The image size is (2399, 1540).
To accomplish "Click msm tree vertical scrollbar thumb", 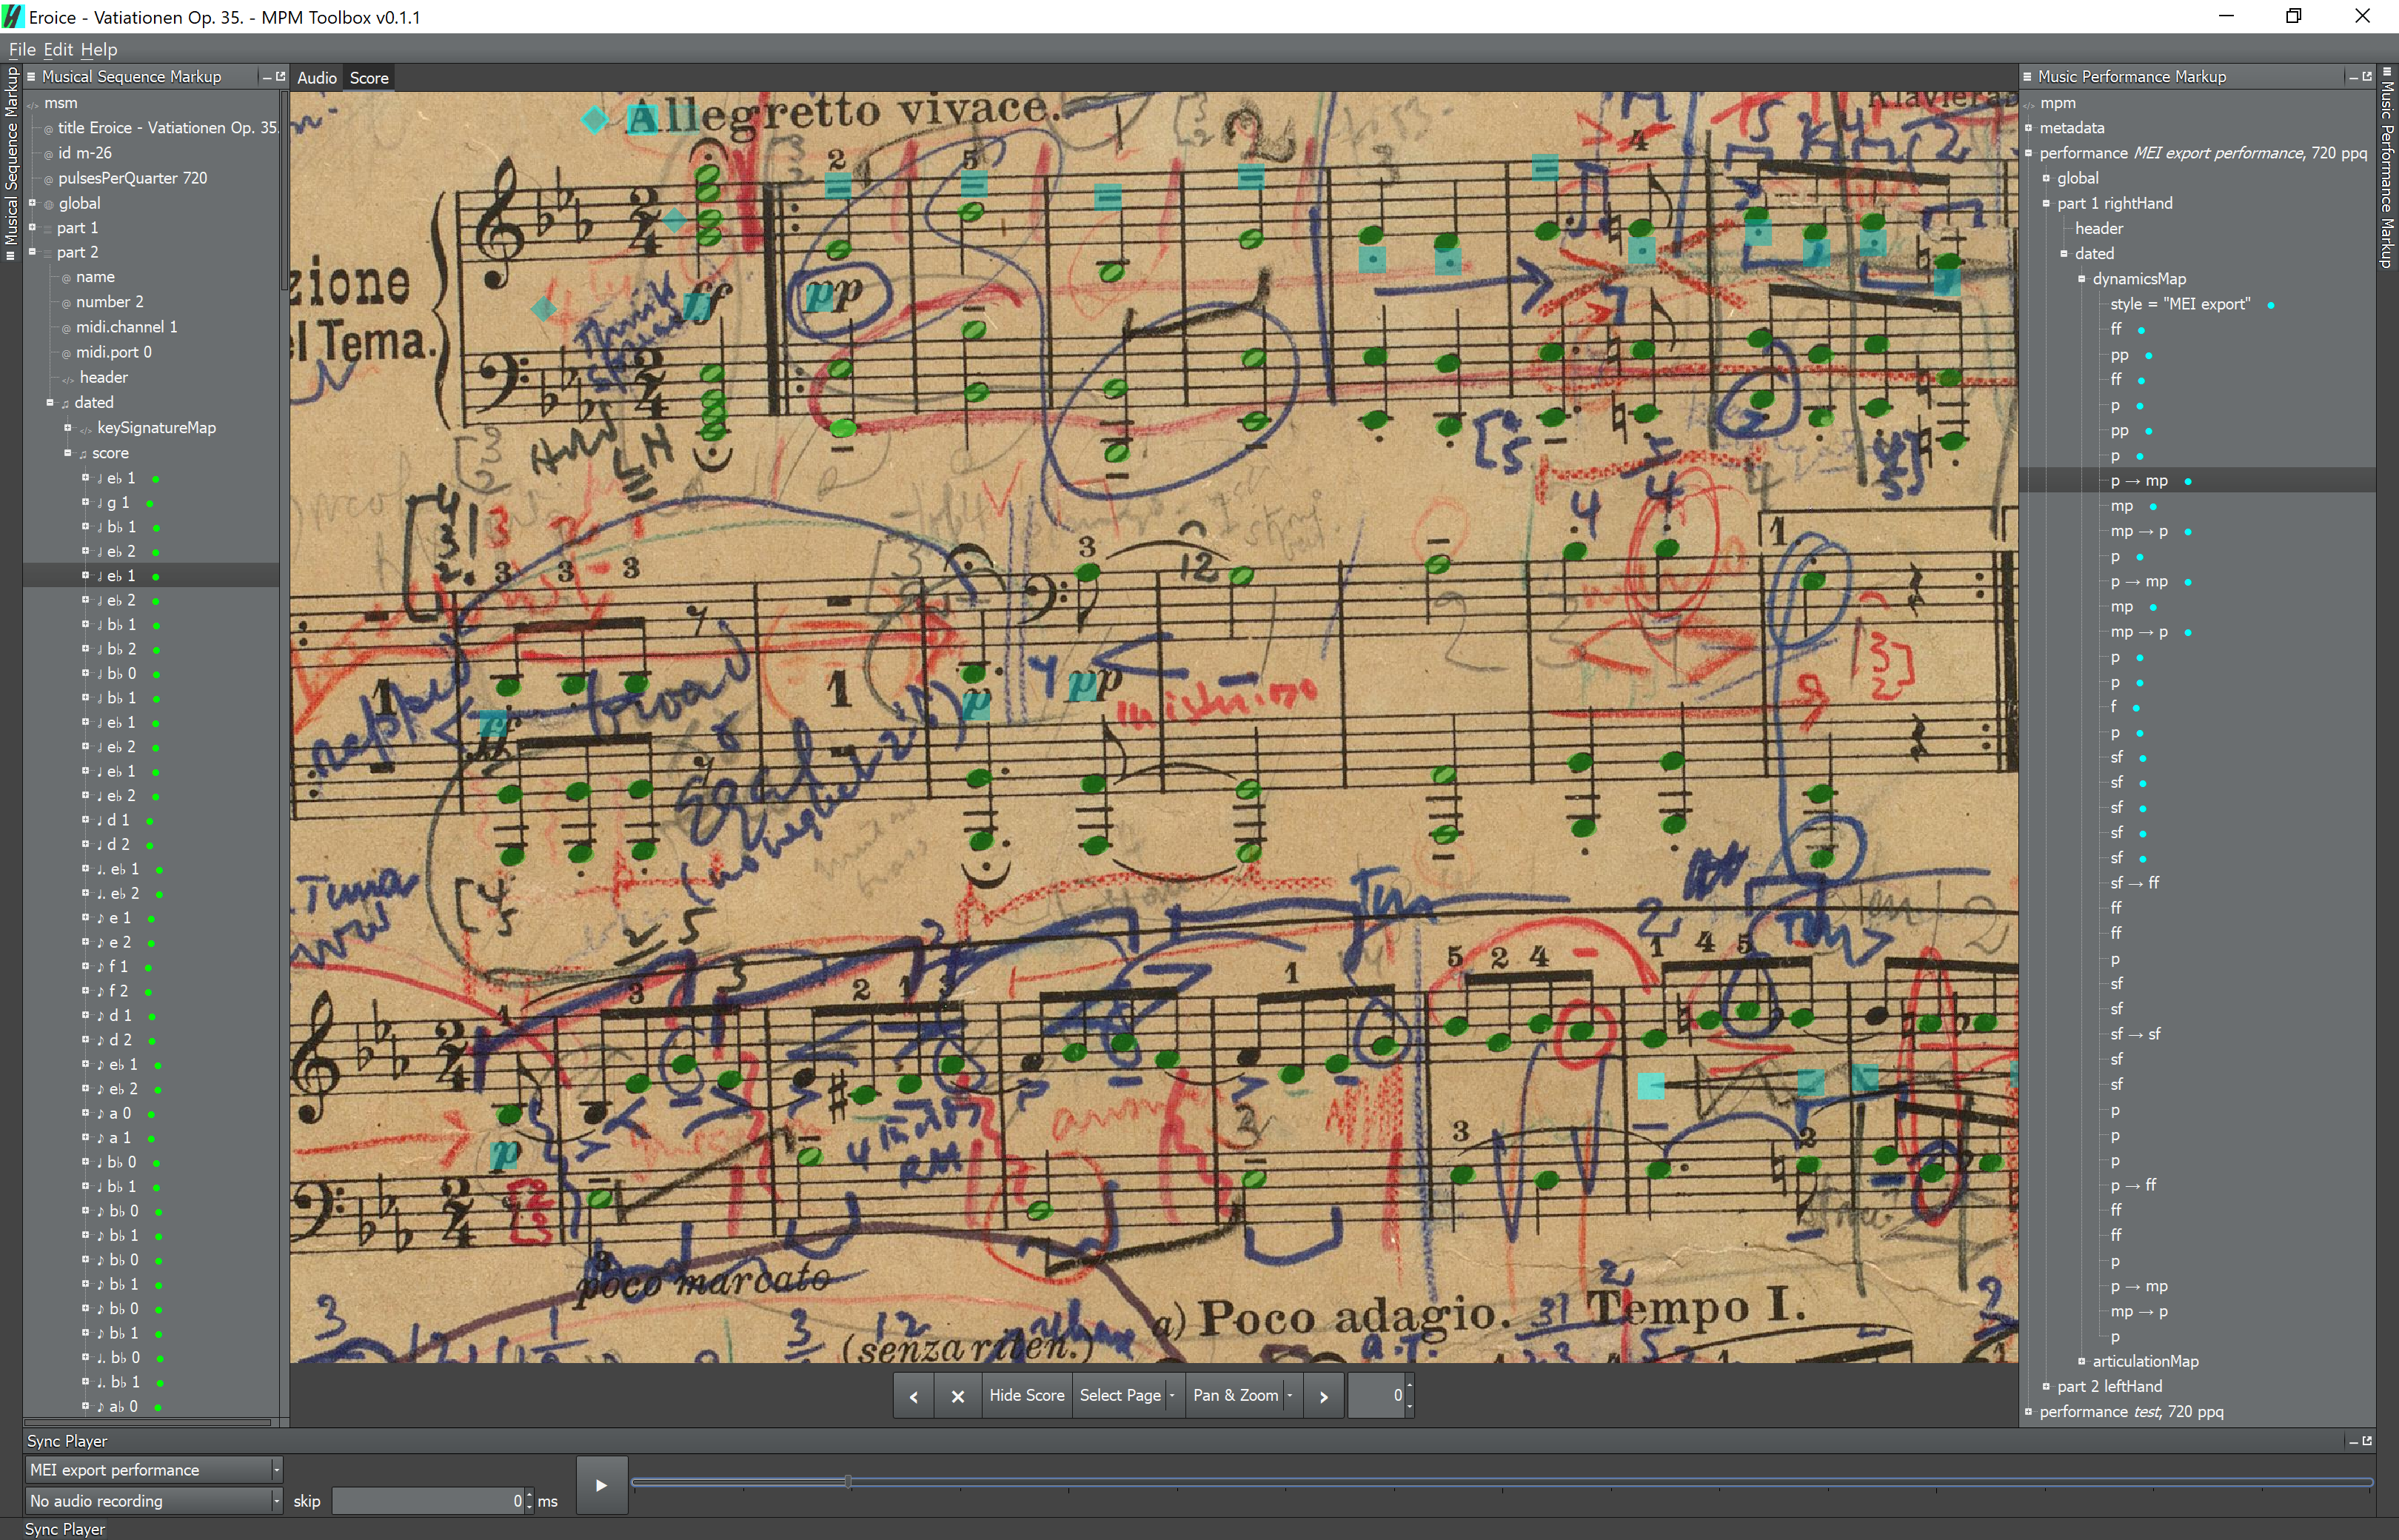I will coord(284,190).
